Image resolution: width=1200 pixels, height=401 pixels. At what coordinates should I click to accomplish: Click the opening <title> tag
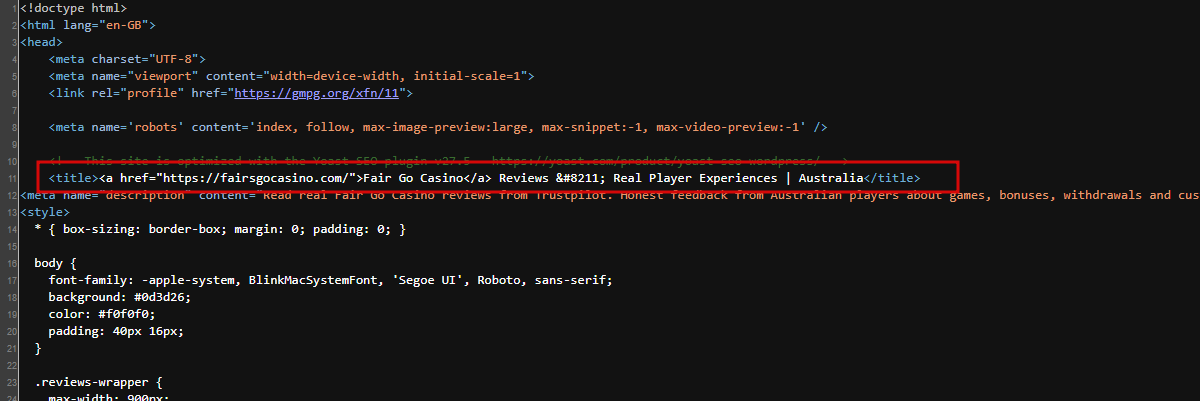pos(73,178)
